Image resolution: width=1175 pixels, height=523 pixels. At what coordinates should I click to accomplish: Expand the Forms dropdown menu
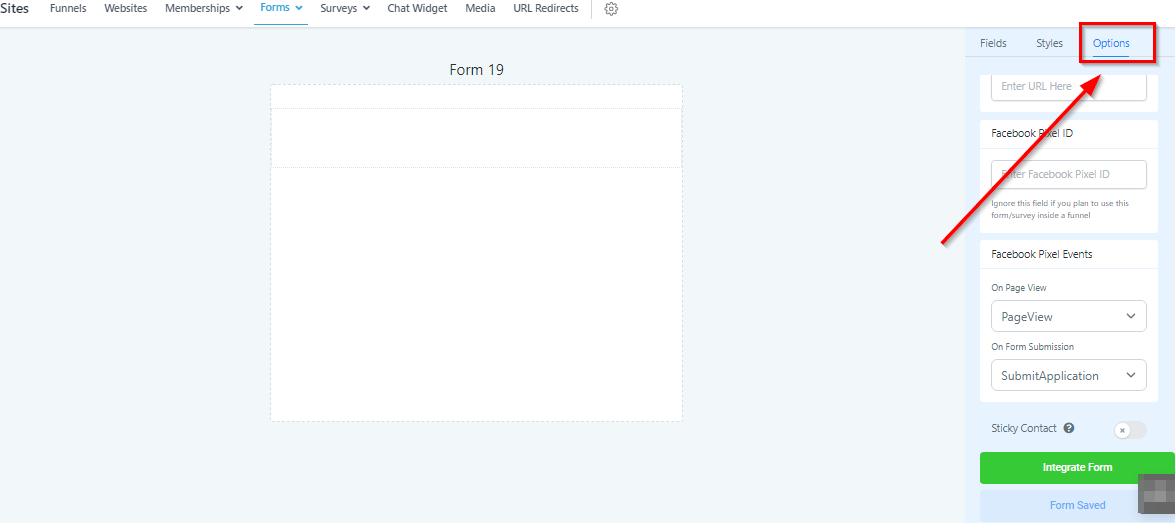[x=281, y=8]
